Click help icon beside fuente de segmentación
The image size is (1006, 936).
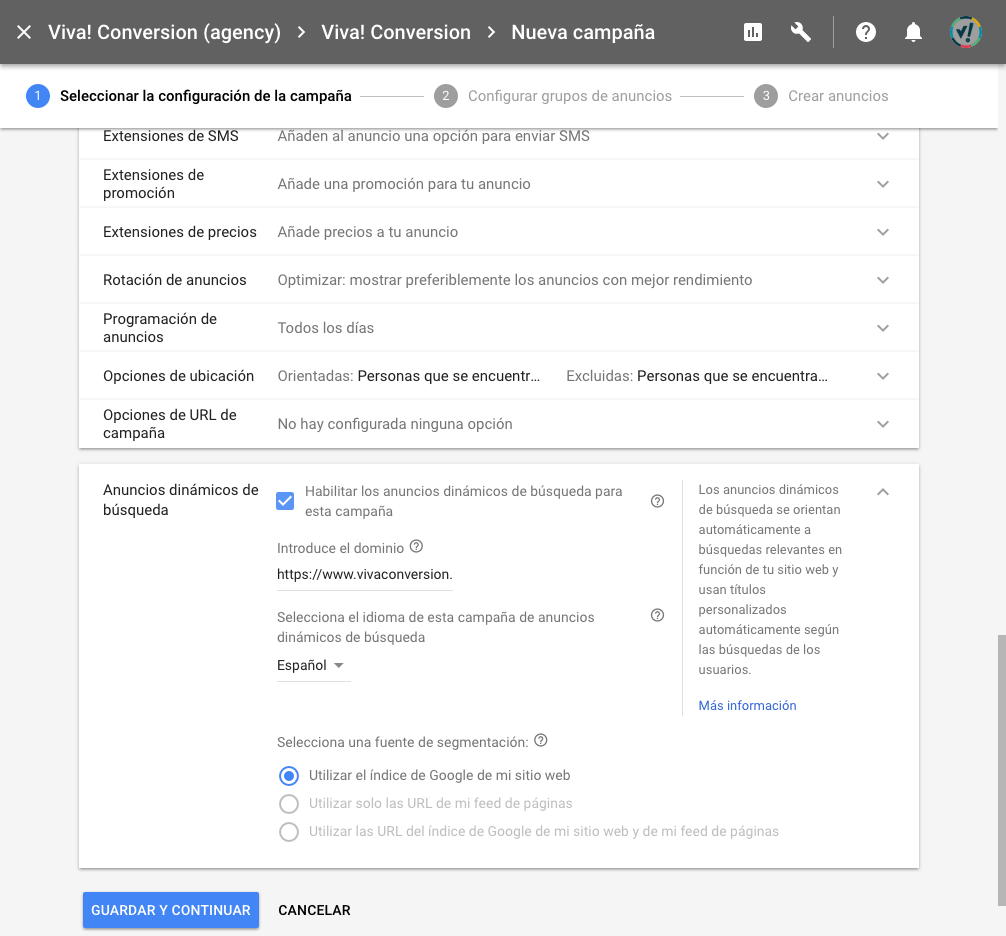[x=541, y=740]
